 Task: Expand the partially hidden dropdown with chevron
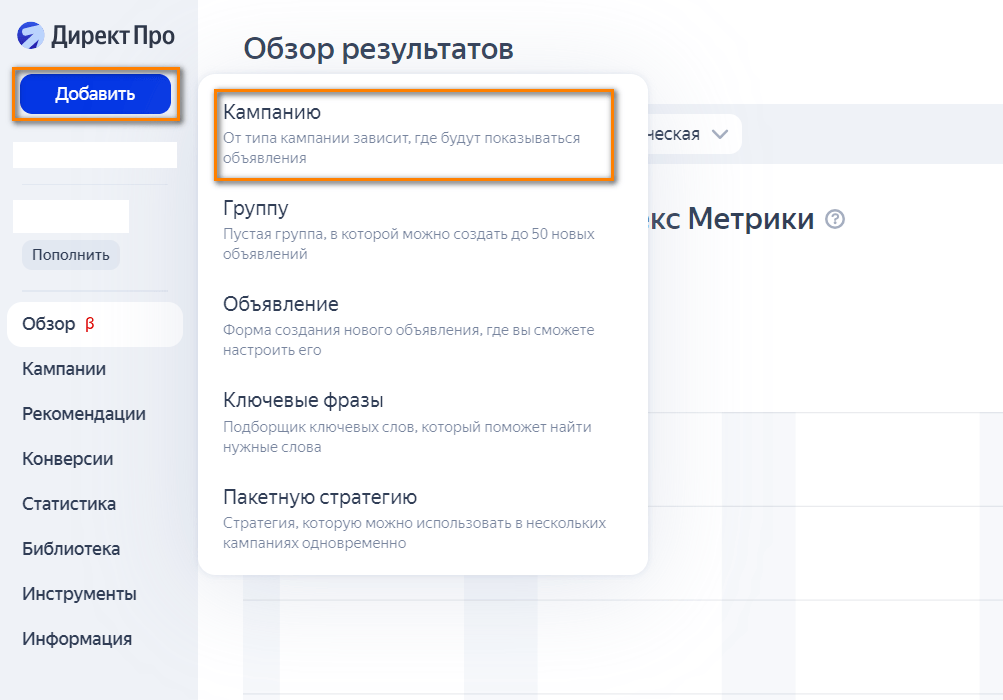(x=718, y=135)
